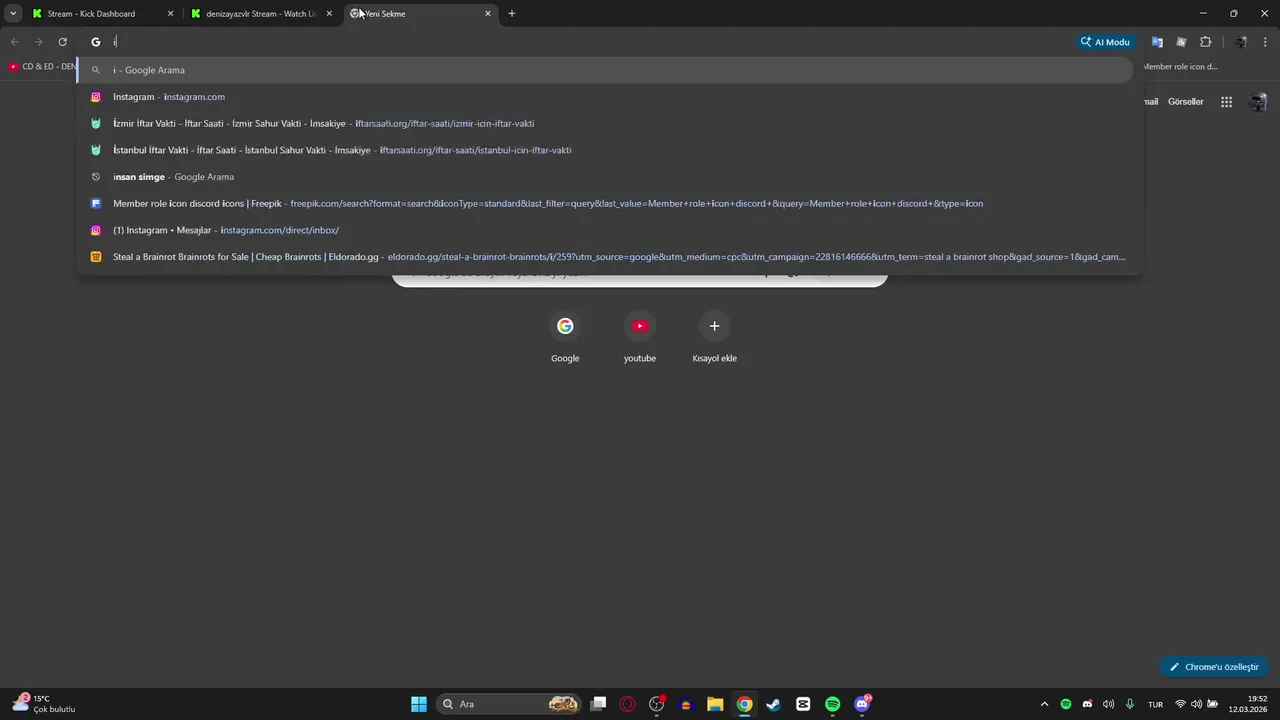The image size is (1280, 720).
Task: Switch to the denizayazvlr Stream tab
Action: (262, 14)
